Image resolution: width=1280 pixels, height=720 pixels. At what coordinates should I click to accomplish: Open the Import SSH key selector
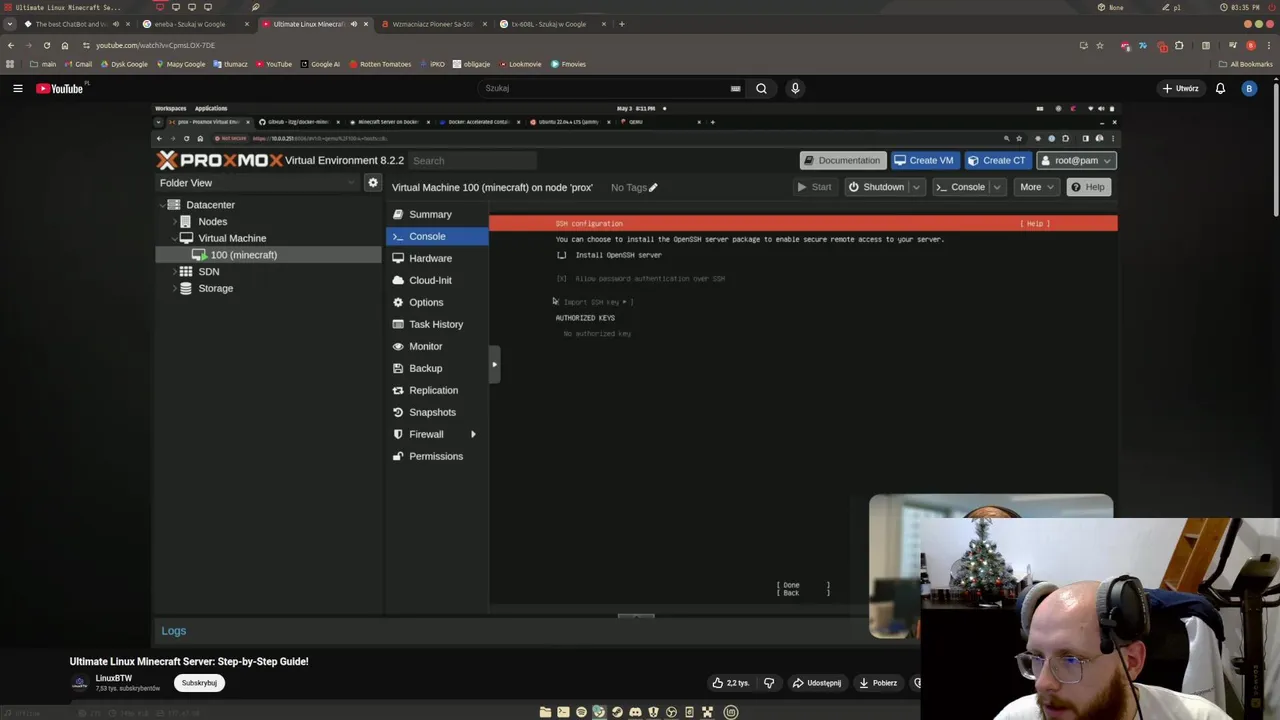pos(597,302)
